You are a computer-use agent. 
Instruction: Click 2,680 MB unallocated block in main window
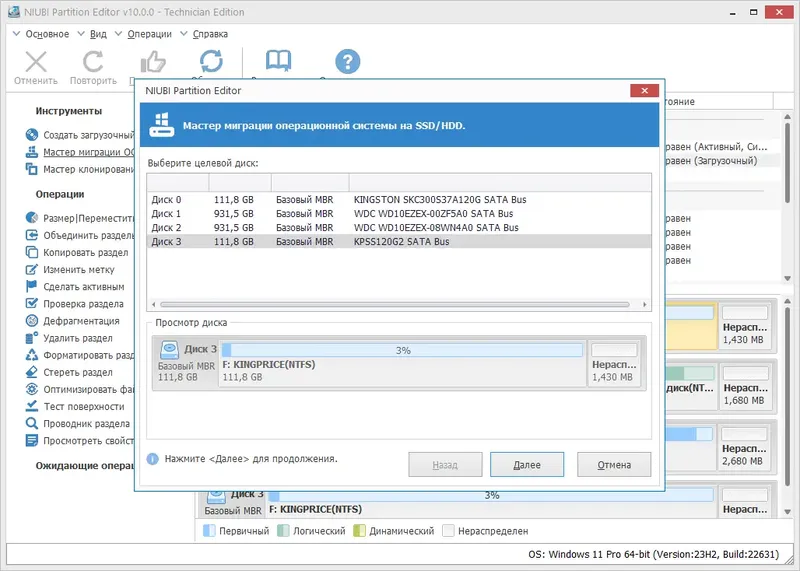coord(745,448)
